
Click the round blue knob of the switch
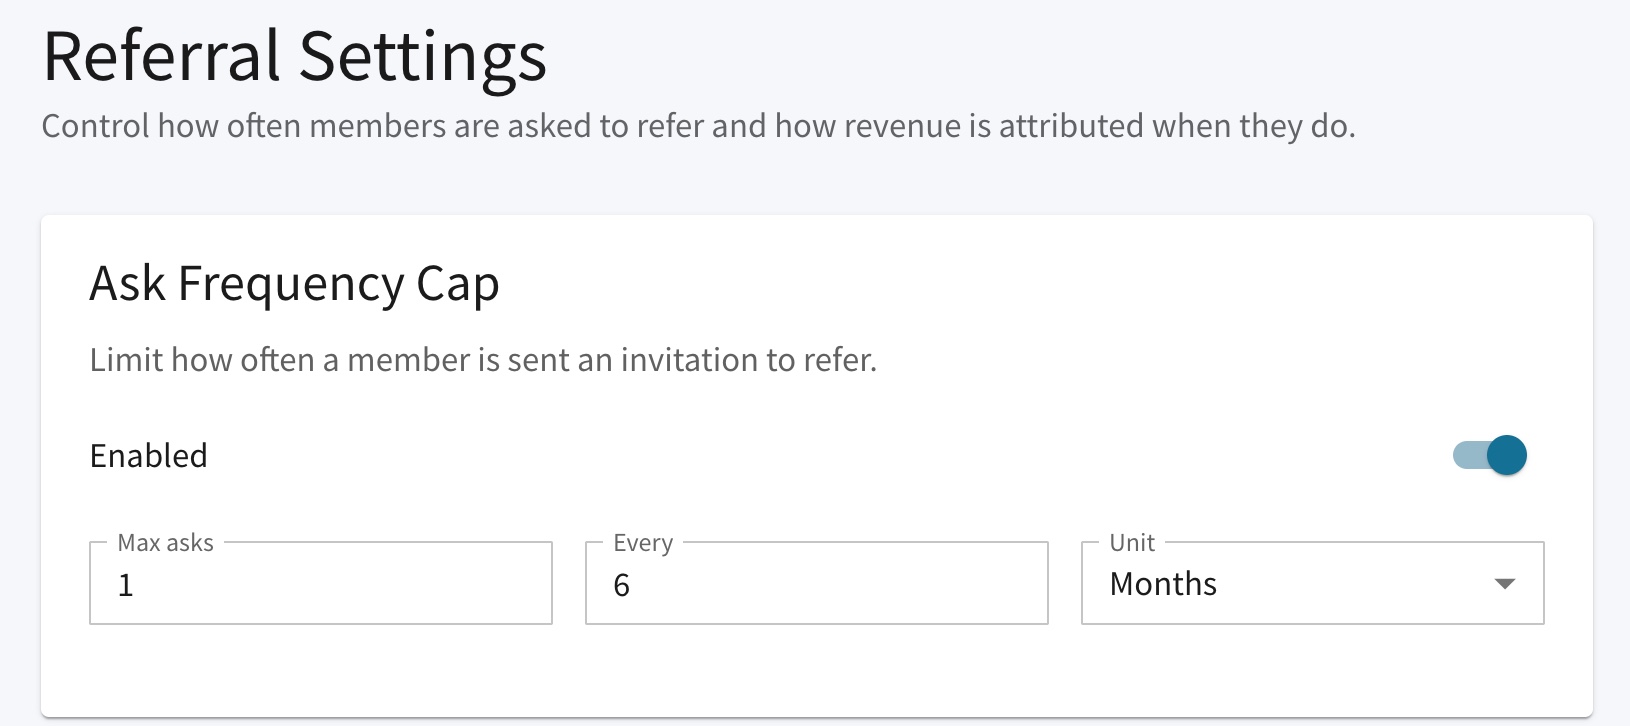click(x=1507, y=455)
